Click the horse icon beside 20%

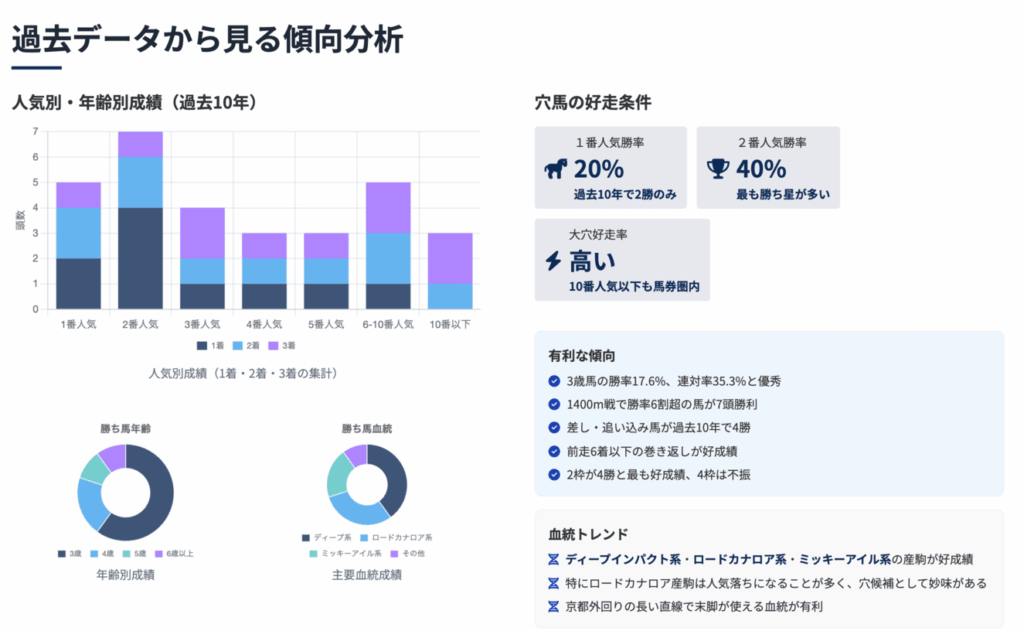pyautogui.click(x=556, y=169)
